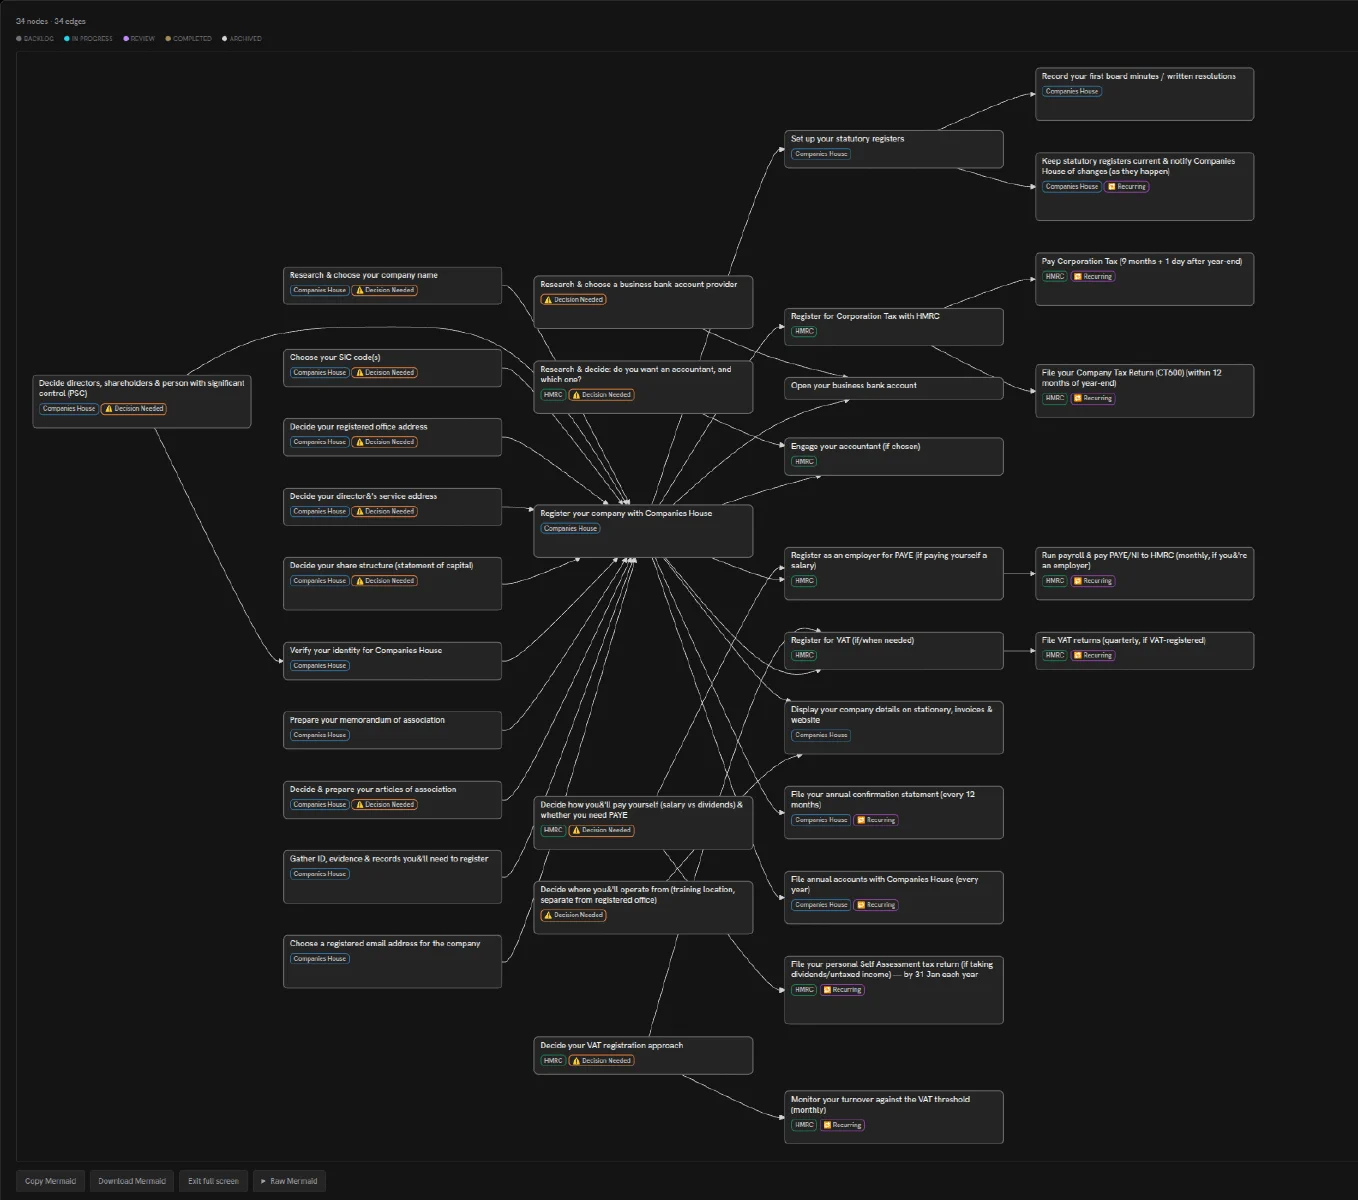Click the Backlog legend color dot
Screen dimensions: 1358x1200
click(19, 39)
